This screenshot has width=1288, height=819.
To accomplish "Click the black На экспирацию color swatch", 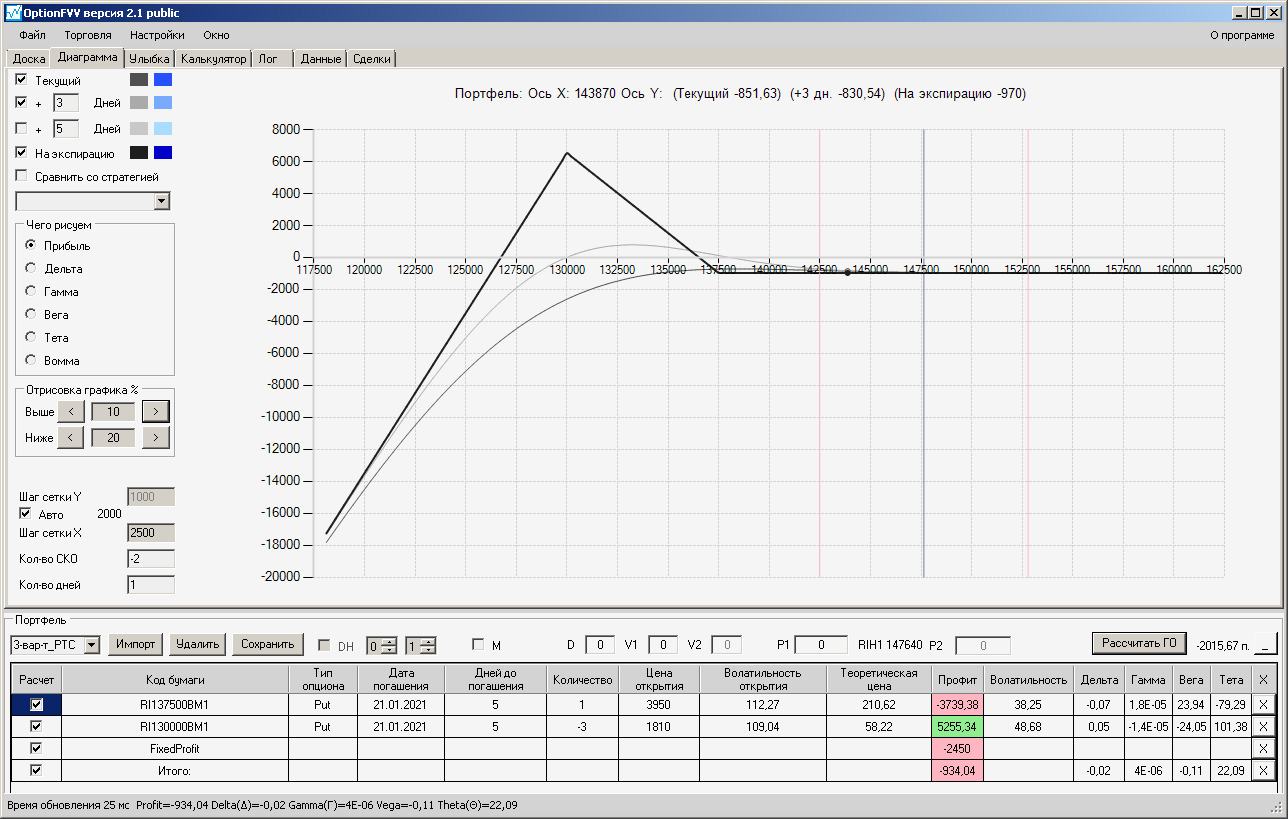I will pyautogui.click(x=138, y=153).
